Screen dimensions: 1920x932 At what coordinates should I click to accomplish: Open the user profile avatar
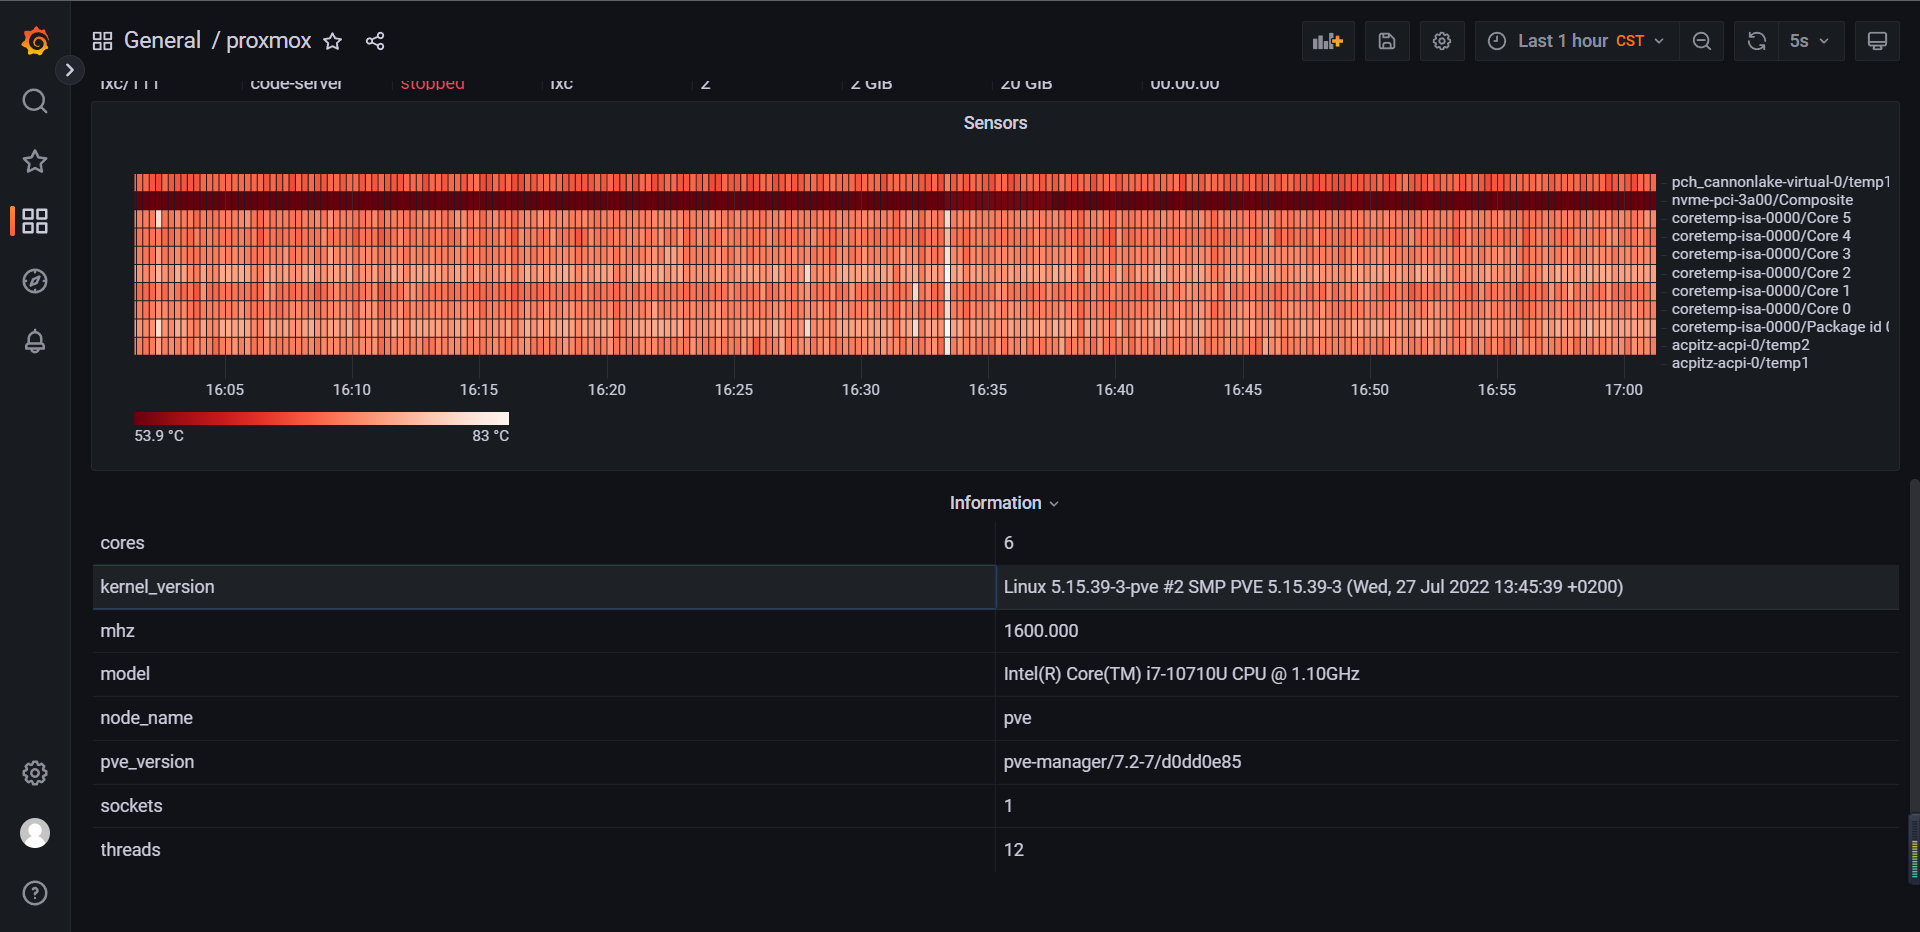[35, 833]
